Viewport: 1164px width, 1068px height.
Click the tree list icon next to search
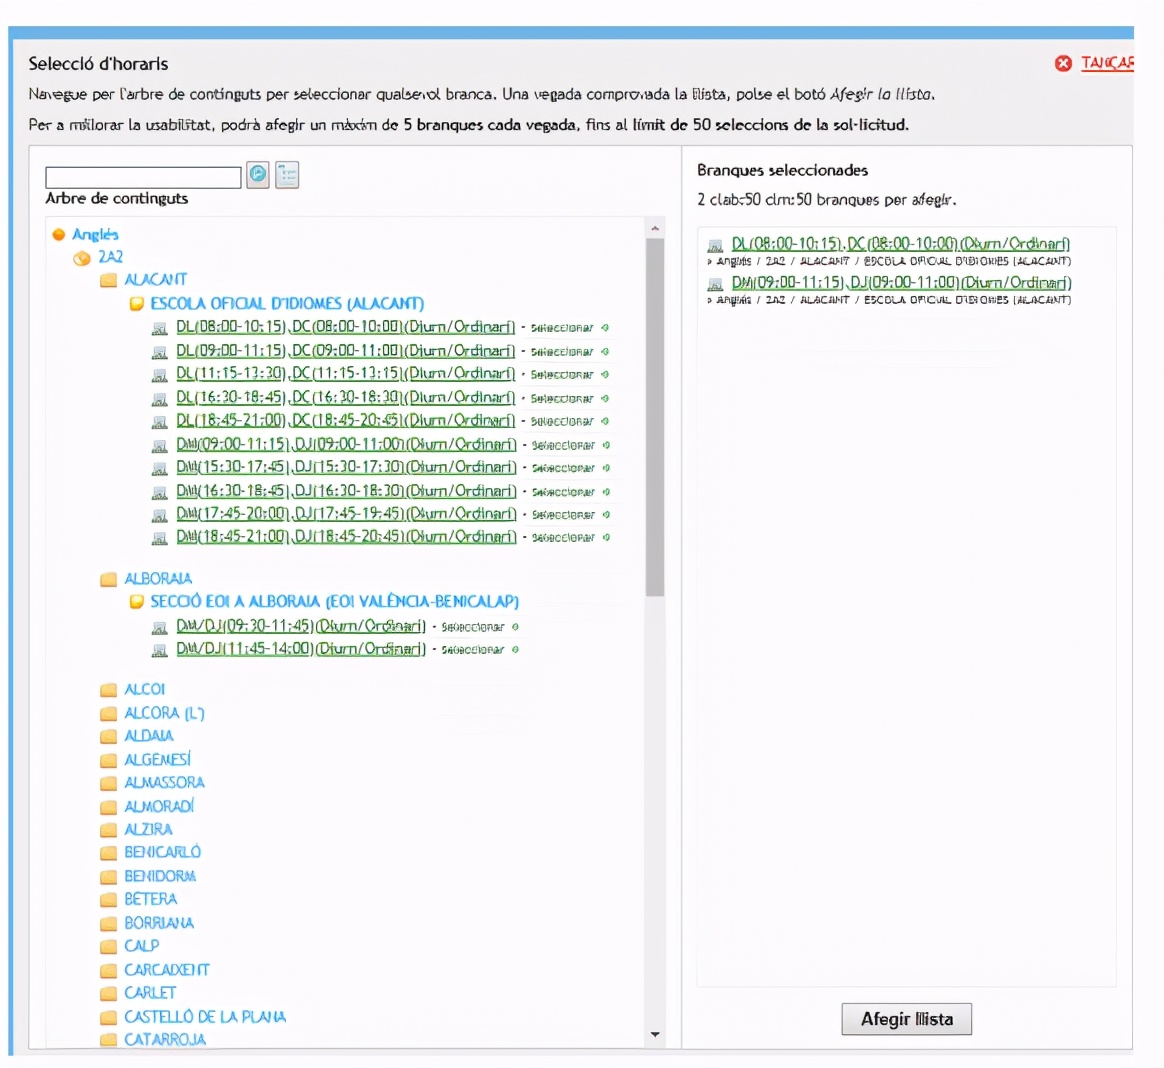(x=287, y=175)
